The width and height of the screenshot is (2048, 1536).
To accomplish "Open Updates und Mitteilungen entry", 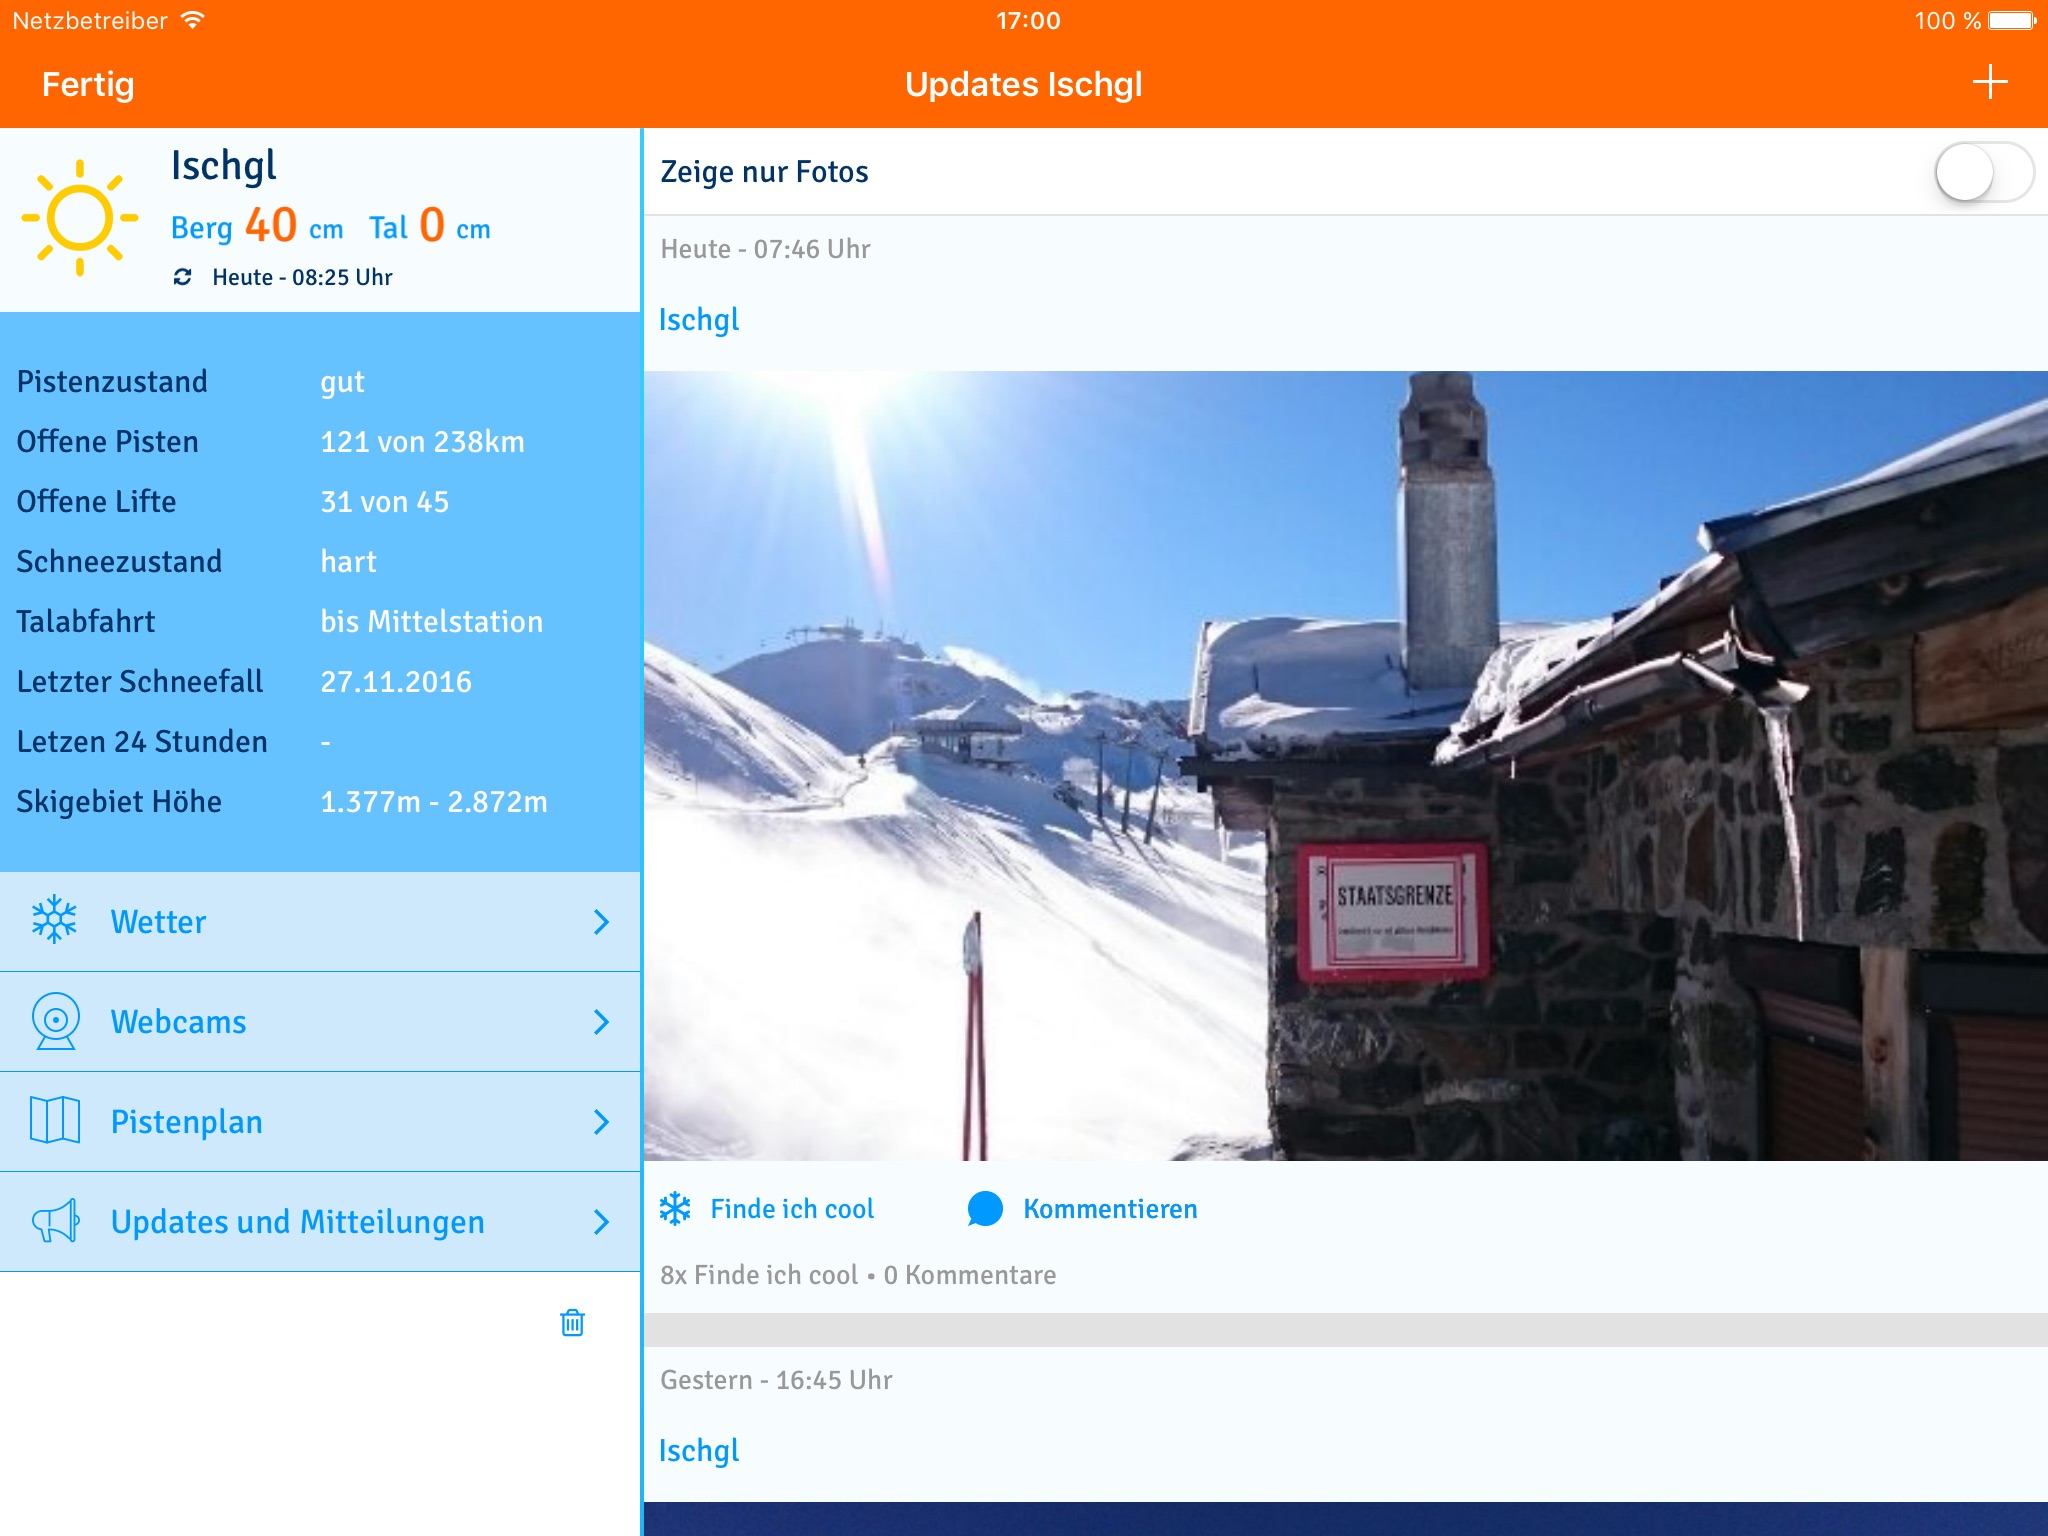I will (320, 1222).
